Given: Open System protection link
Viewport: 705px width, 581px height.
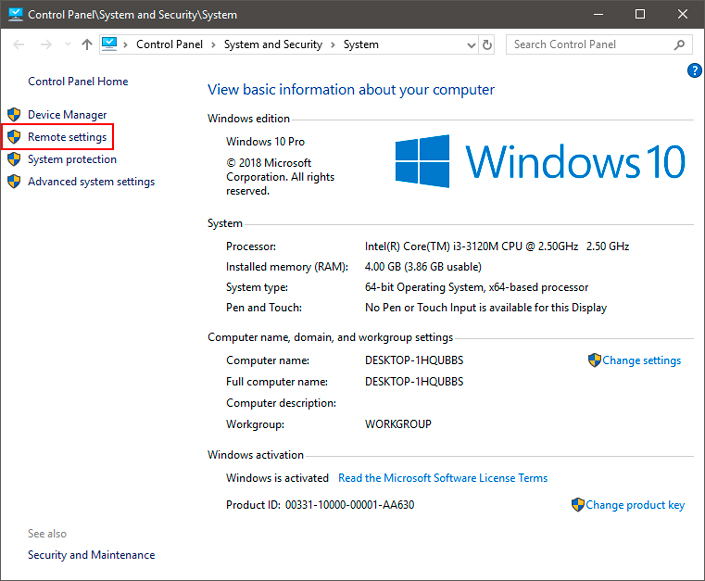Looking at the screenshot, I should 72,160.
